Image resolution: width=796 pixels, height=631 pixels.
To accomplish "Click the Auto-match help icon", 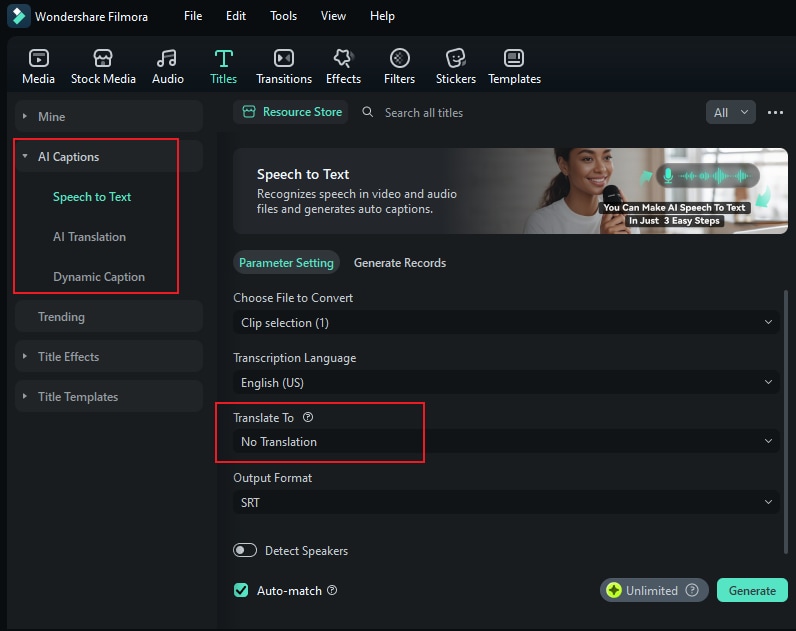I will coord(332,590).
